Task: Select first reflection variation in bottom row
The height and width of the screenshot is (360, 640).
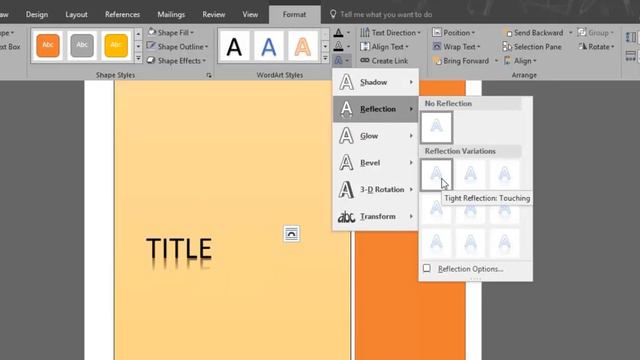Action: pos(436,243)
